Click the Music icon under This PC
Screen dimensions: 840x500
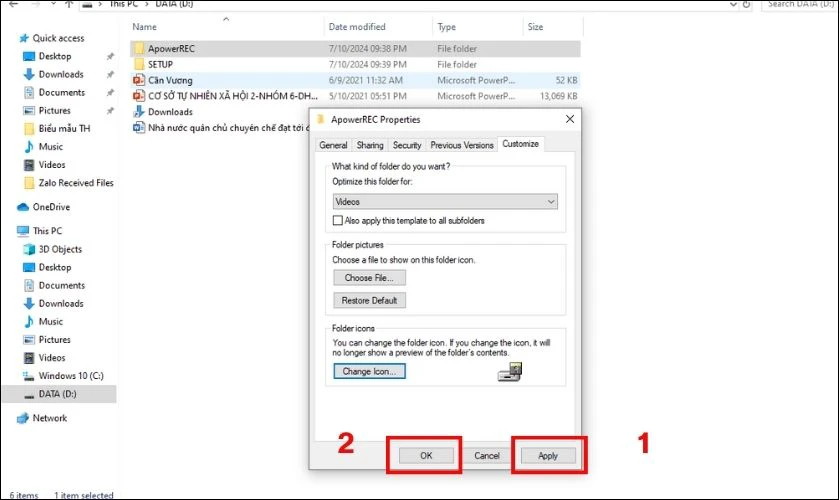(x=29, y=322)
